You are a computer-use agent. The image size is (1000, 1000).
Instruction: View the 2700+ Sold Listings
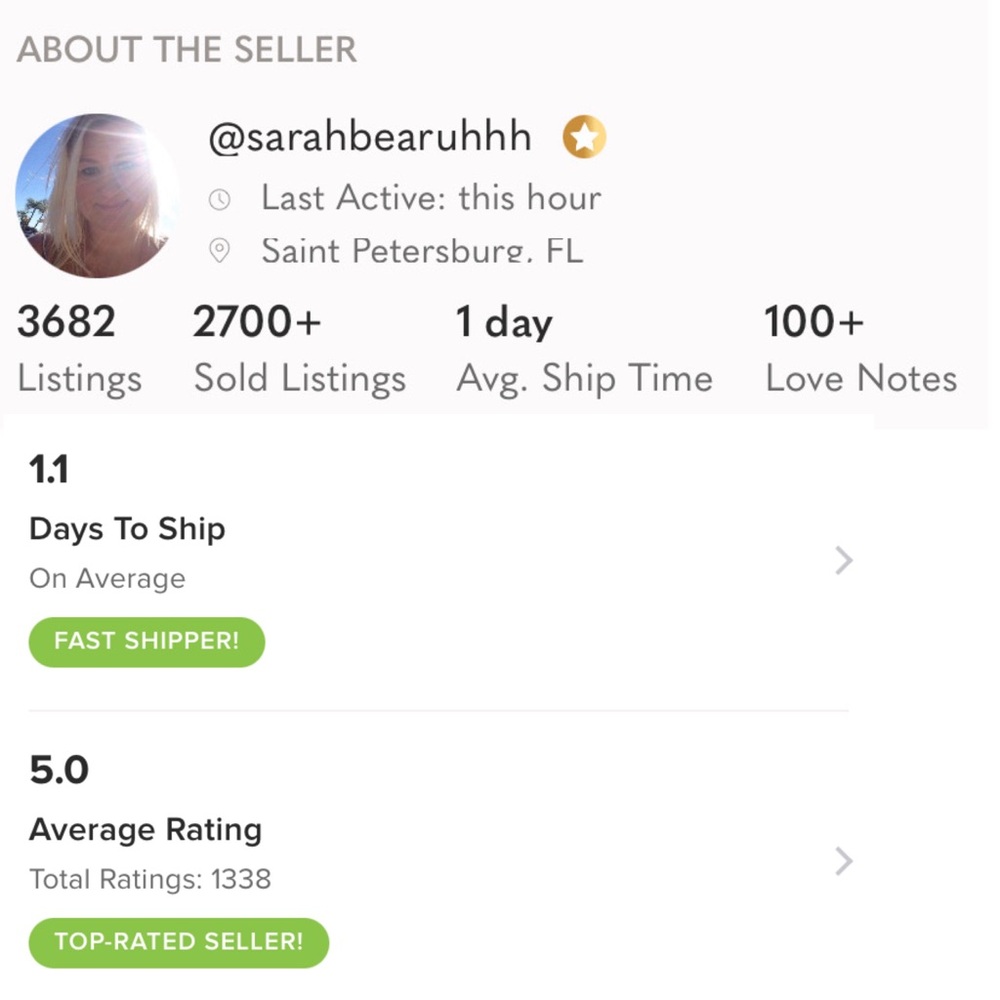tap(299, 350)
